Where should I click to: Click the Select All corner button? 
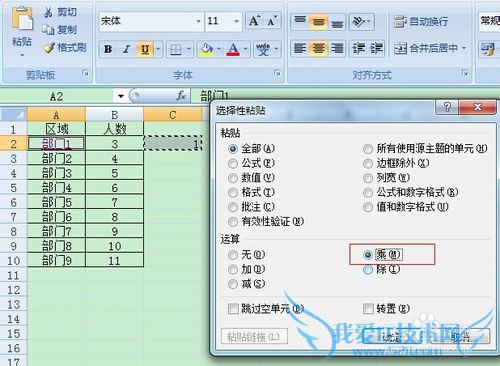[x=13, y=115]
